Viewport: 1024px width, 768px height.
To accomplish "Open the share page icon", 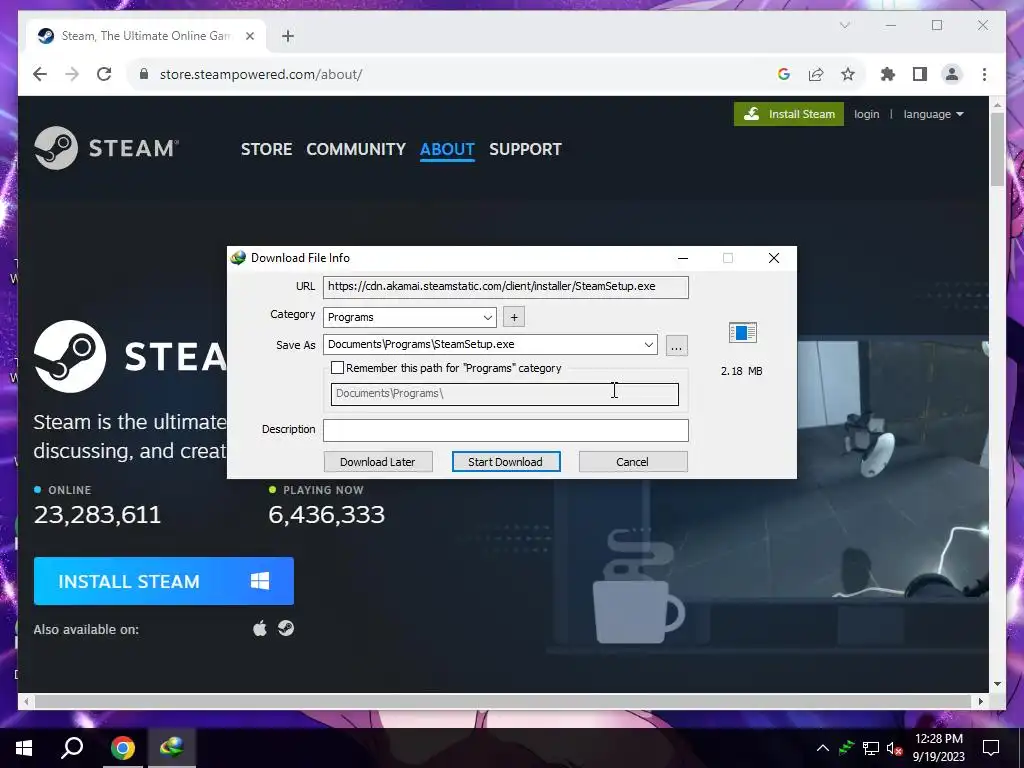I will (816, 74).
